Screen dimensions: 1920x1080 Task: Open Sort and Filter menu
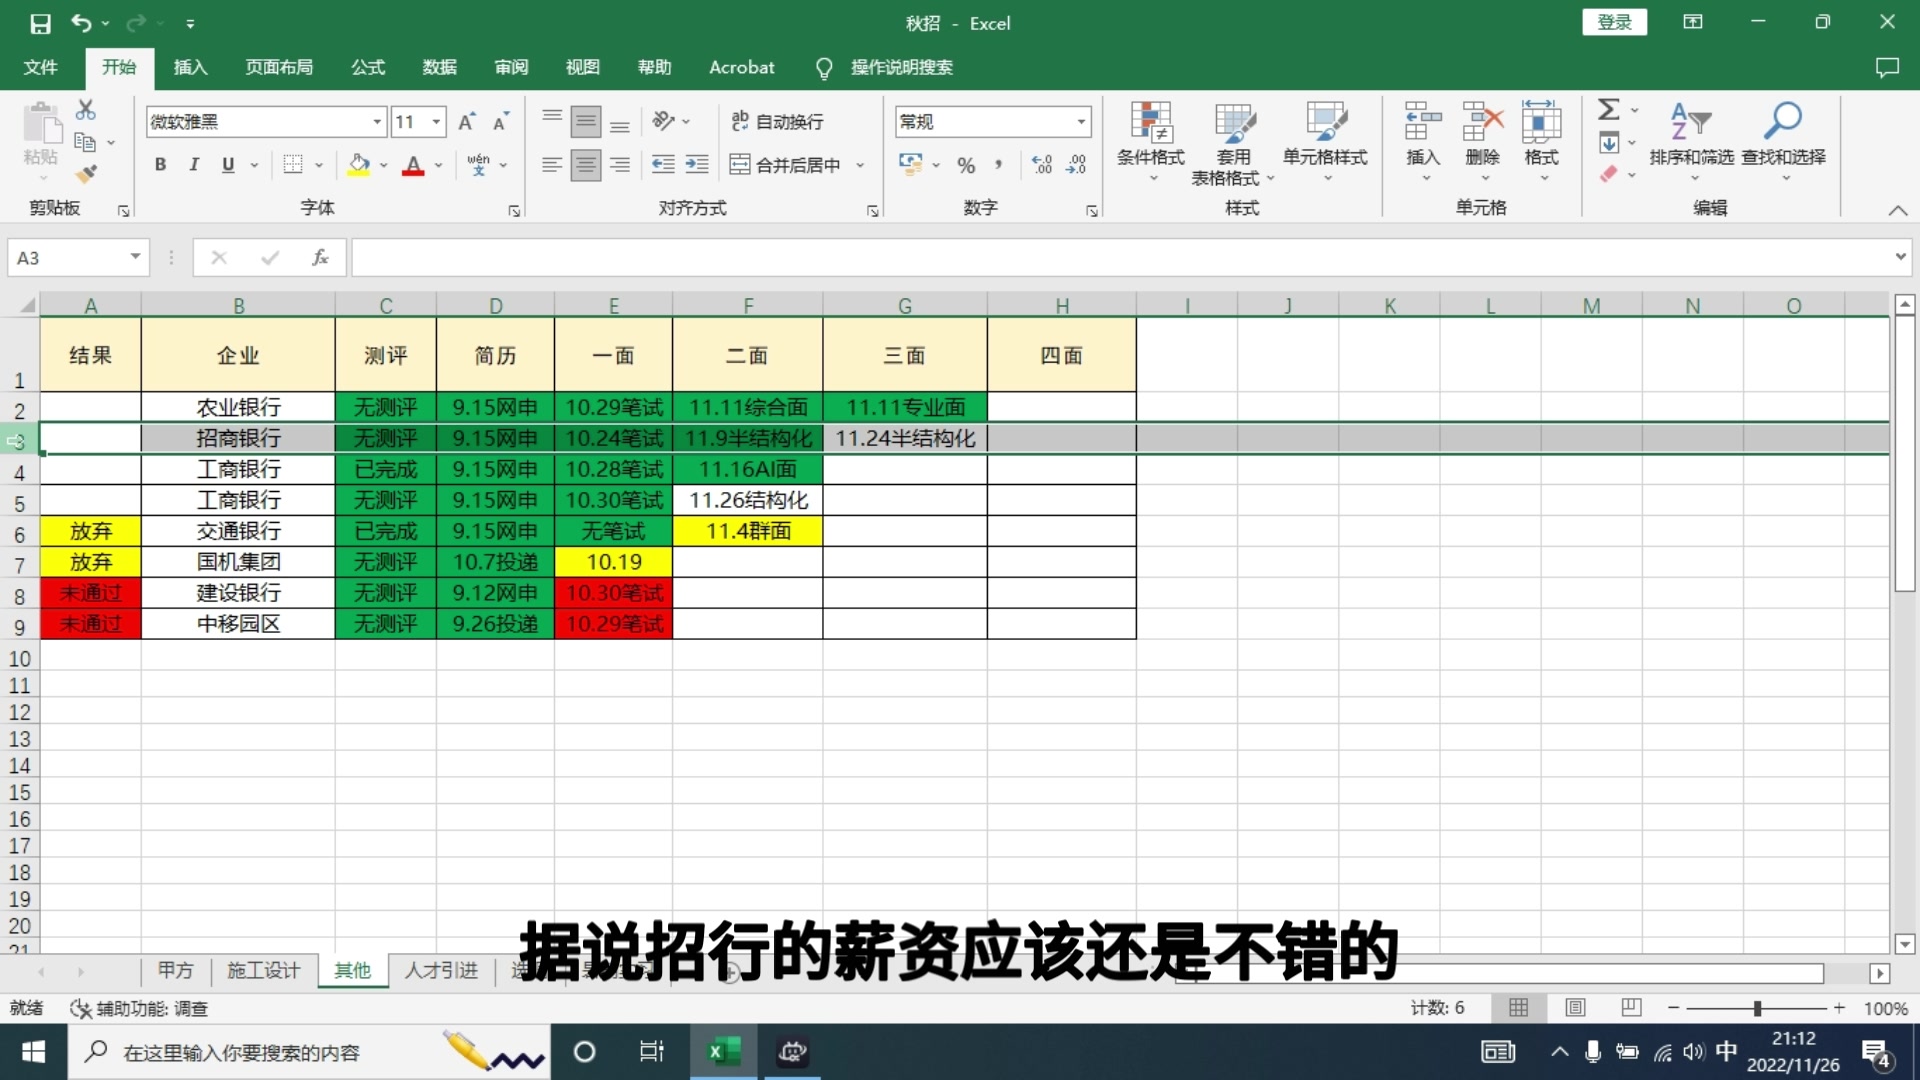[x=1691, y=140]
